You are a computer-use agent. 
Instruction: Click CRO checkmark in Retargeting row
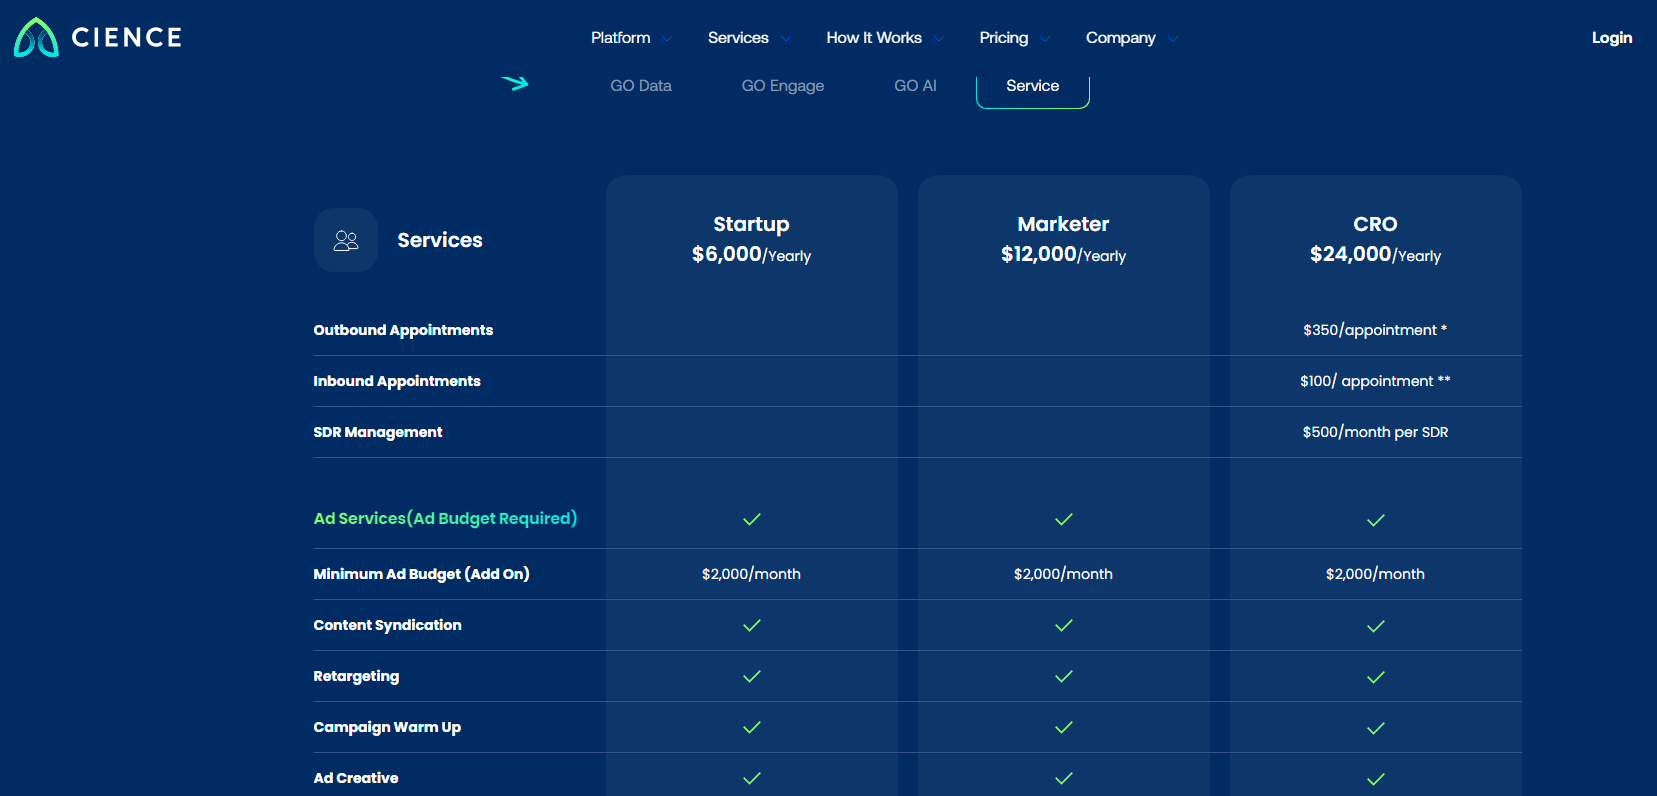[x=1376, y=677]
